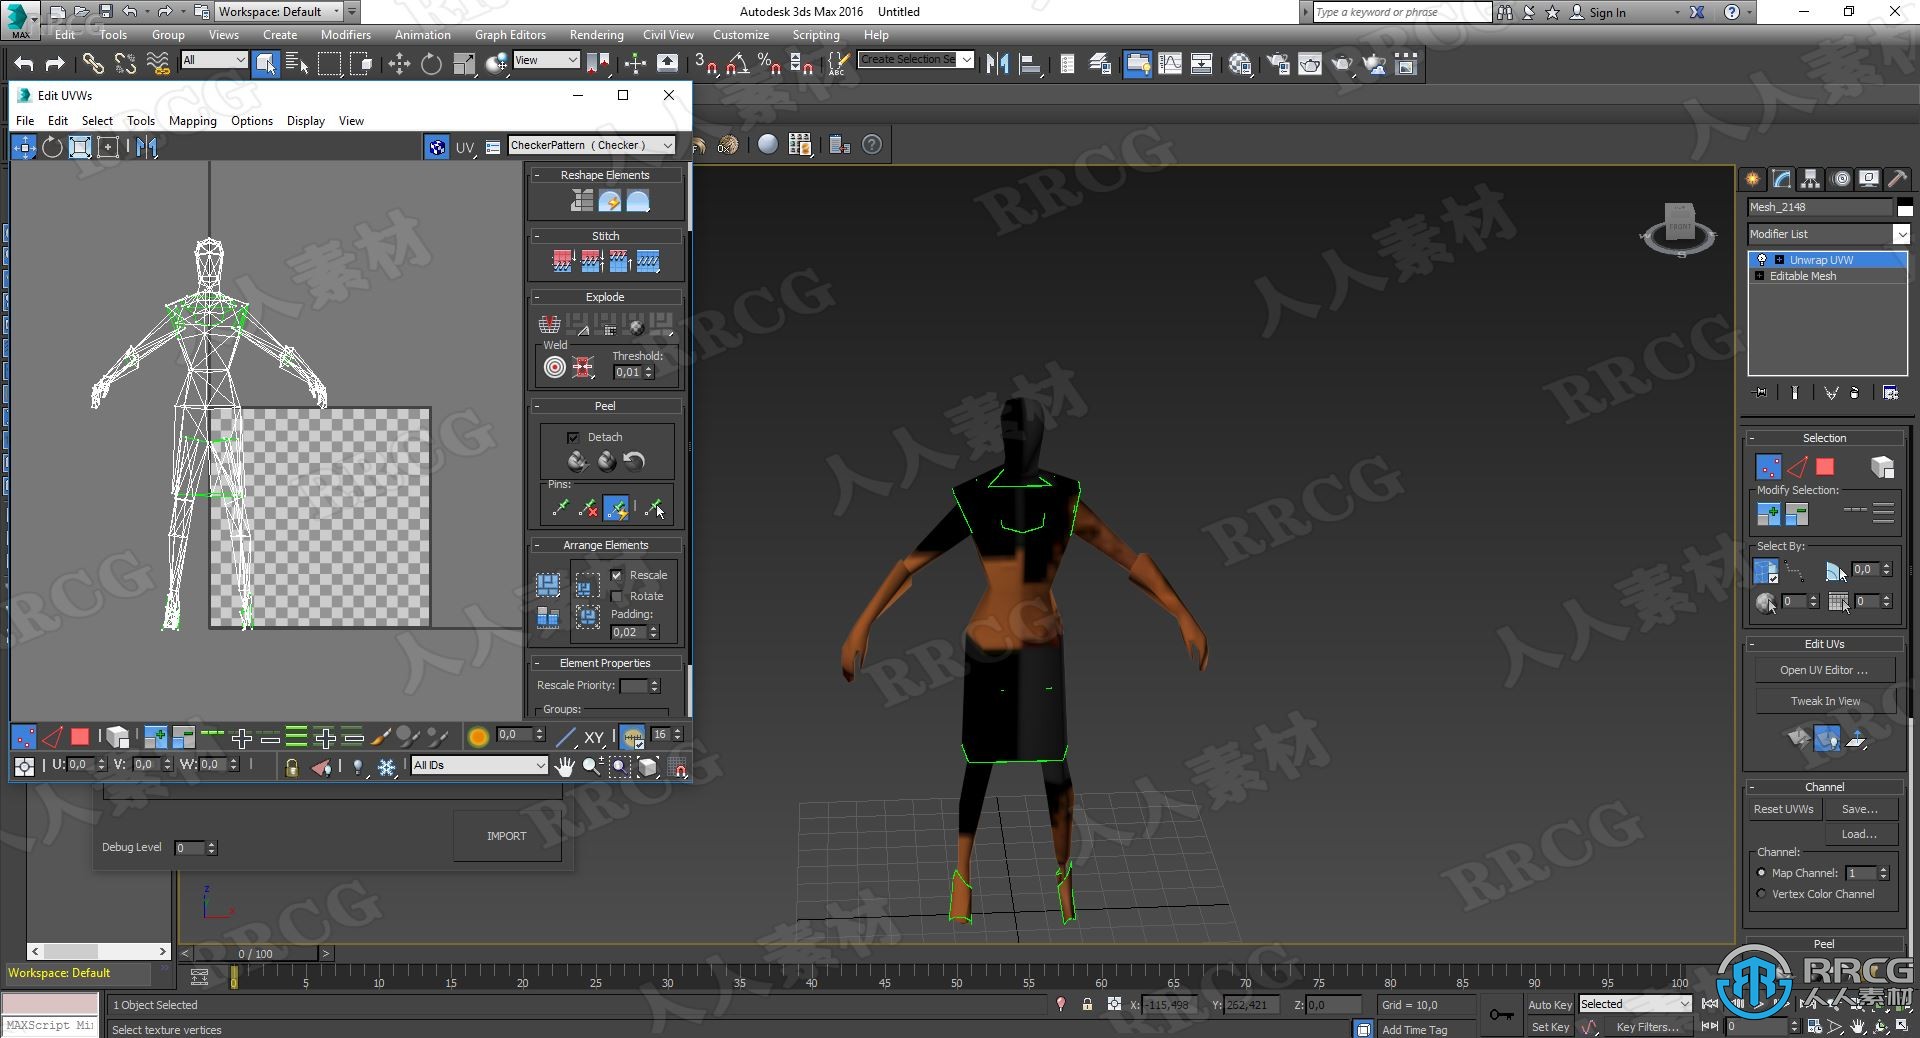Screen dimensions: 1920x1038
Task: Toggle the Auto Key button
Action: [x=1549, y=1005]
